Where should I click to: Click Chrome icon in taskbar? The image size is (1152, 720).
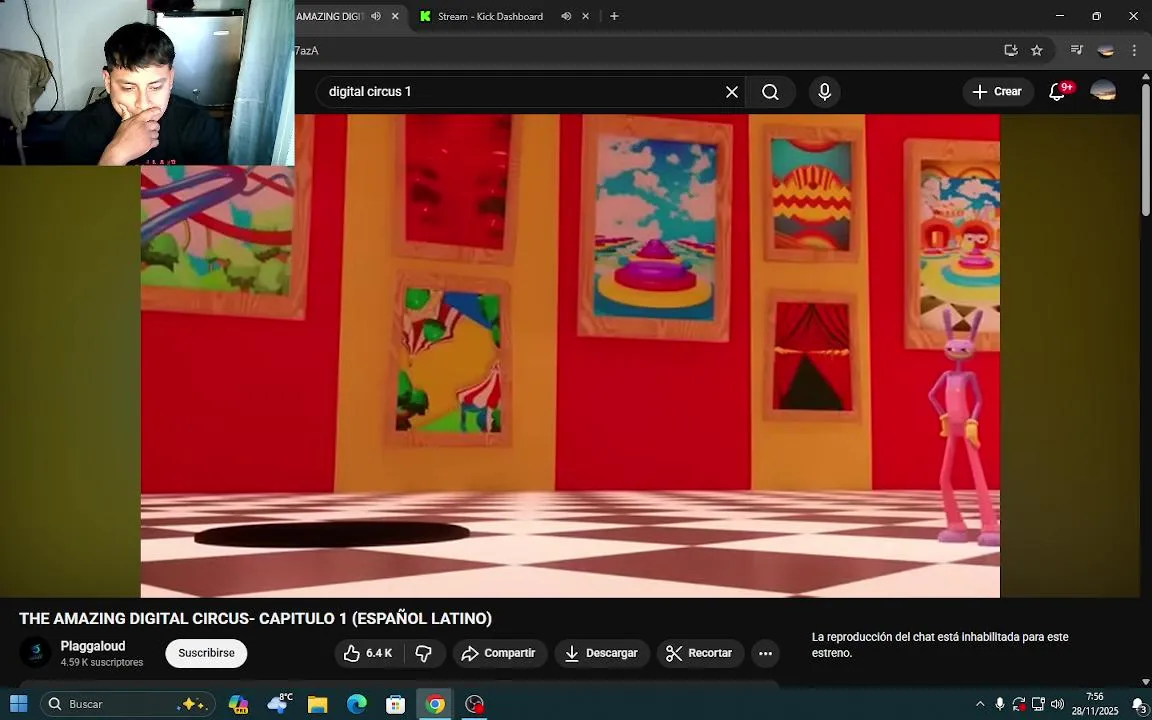(435, 705)
